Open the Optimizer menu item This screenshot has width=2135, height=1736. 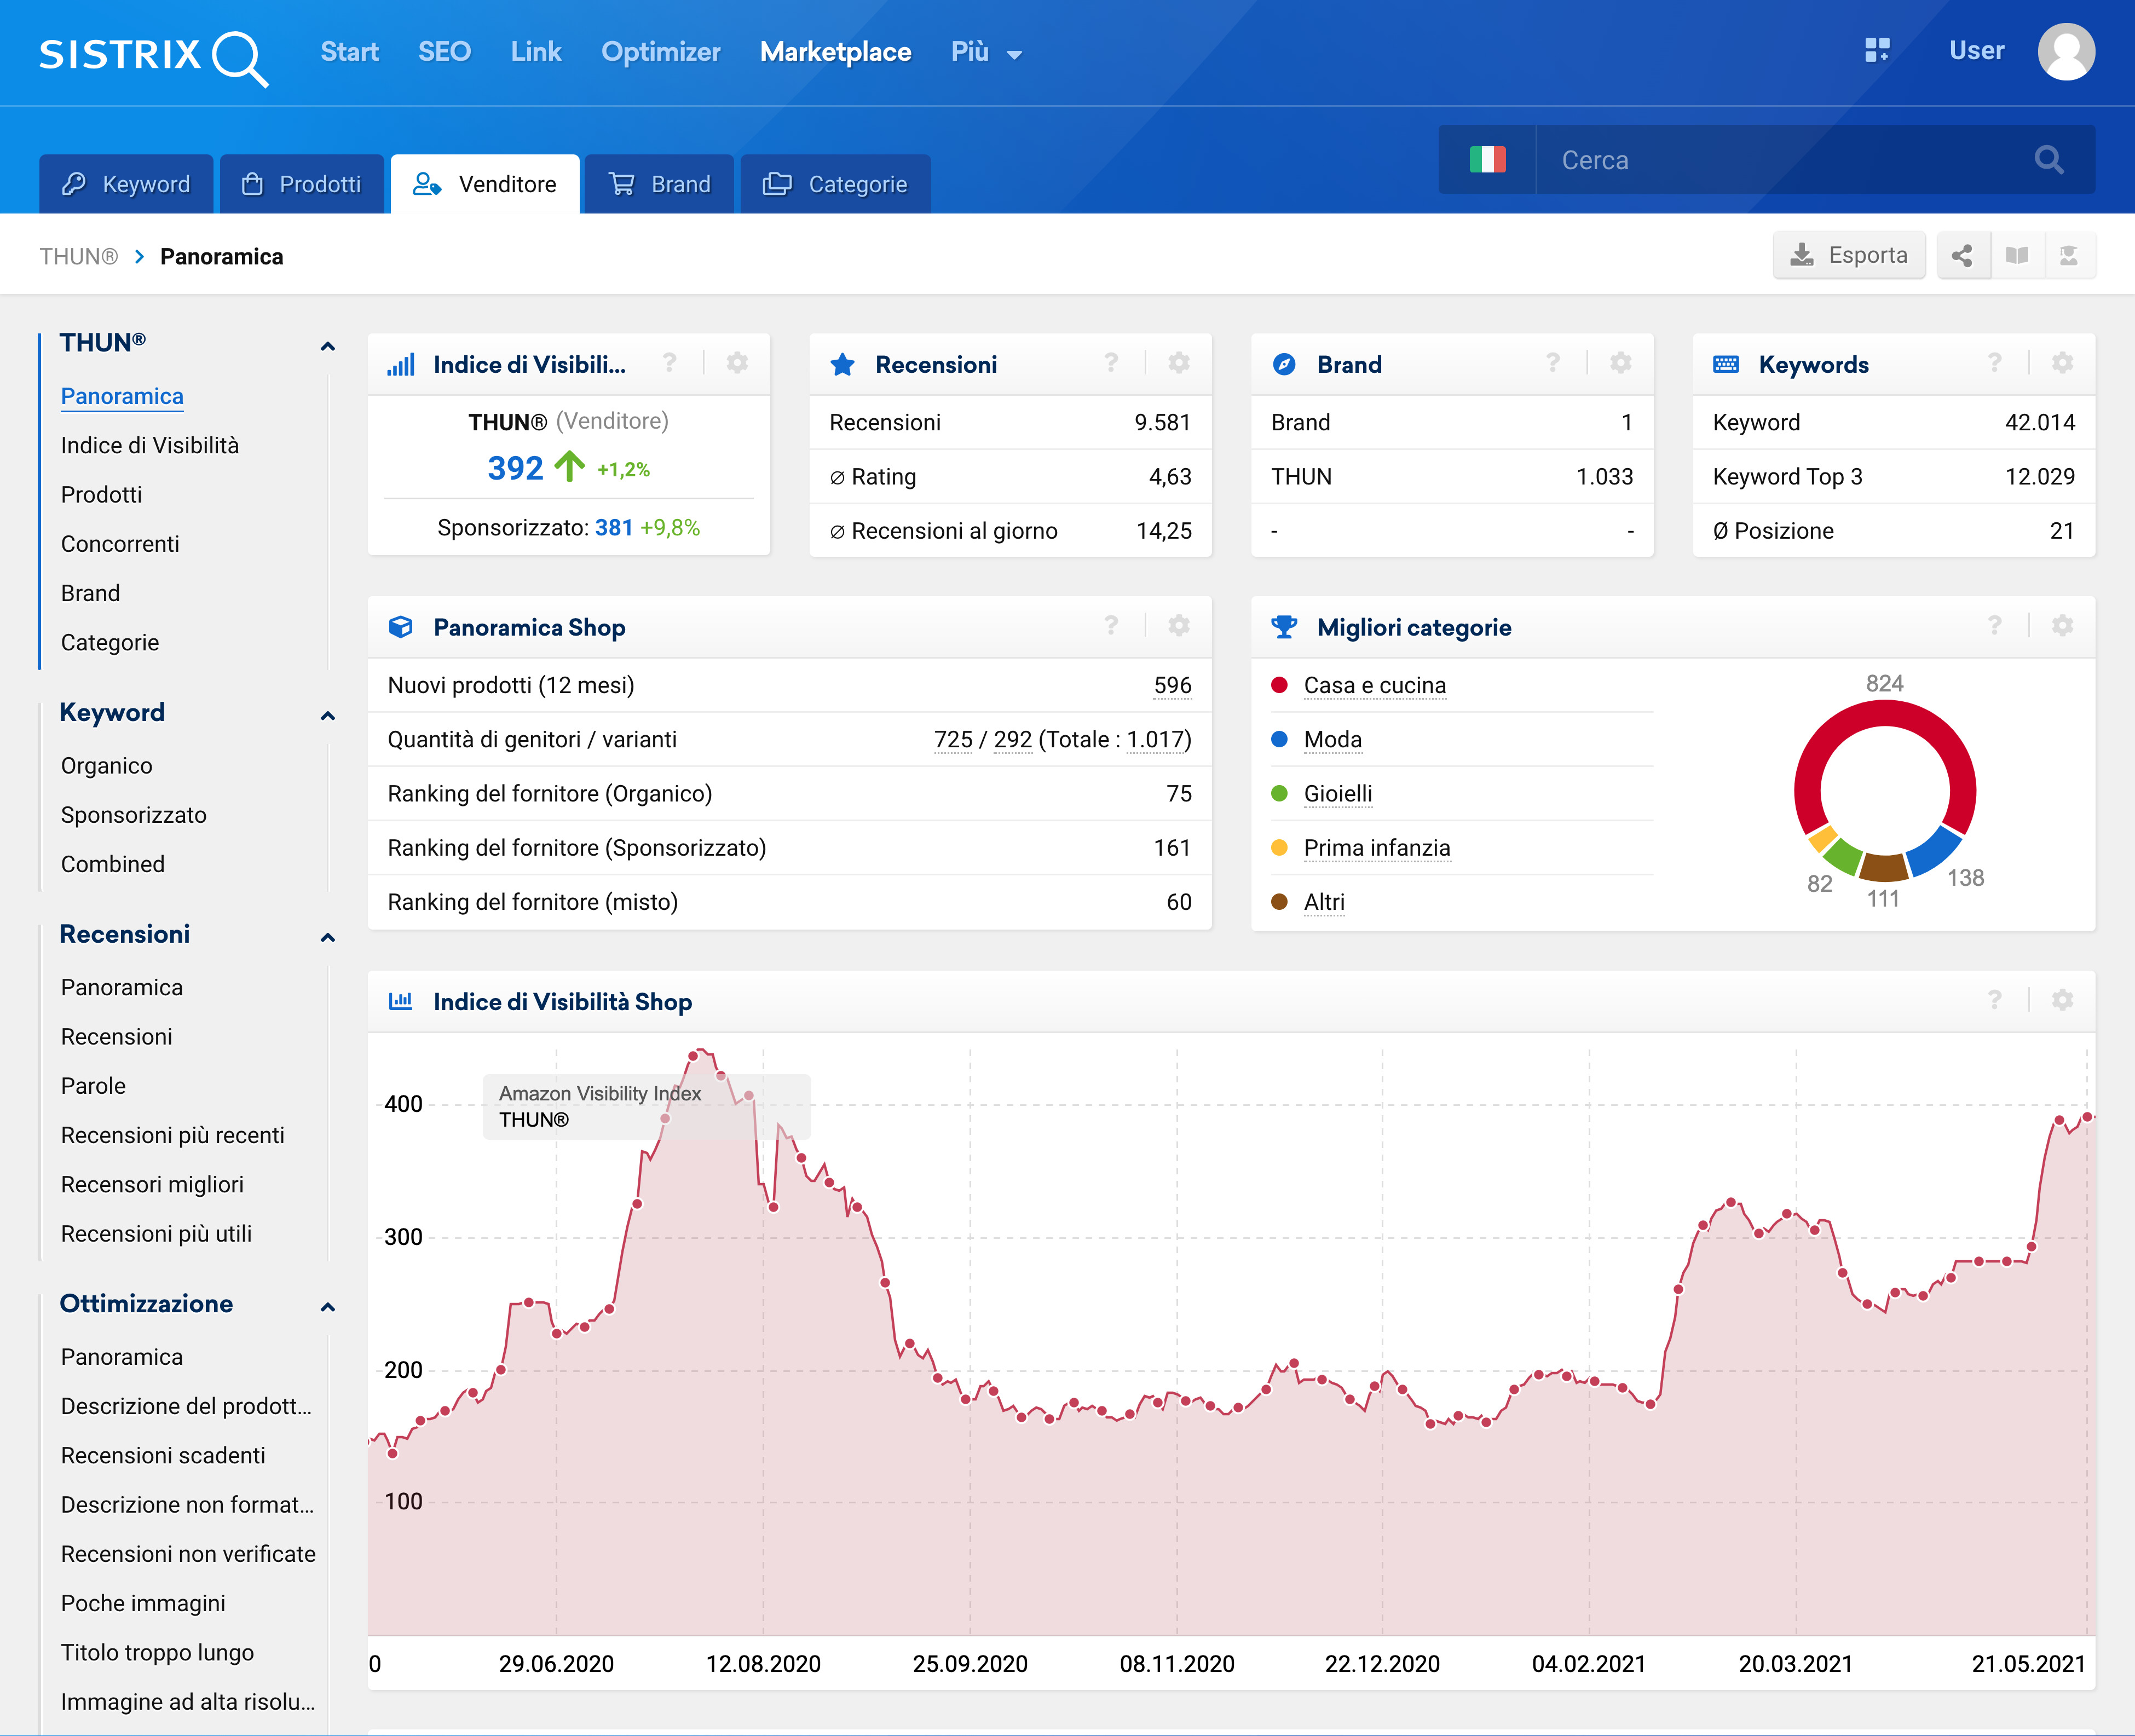point(660,52)
